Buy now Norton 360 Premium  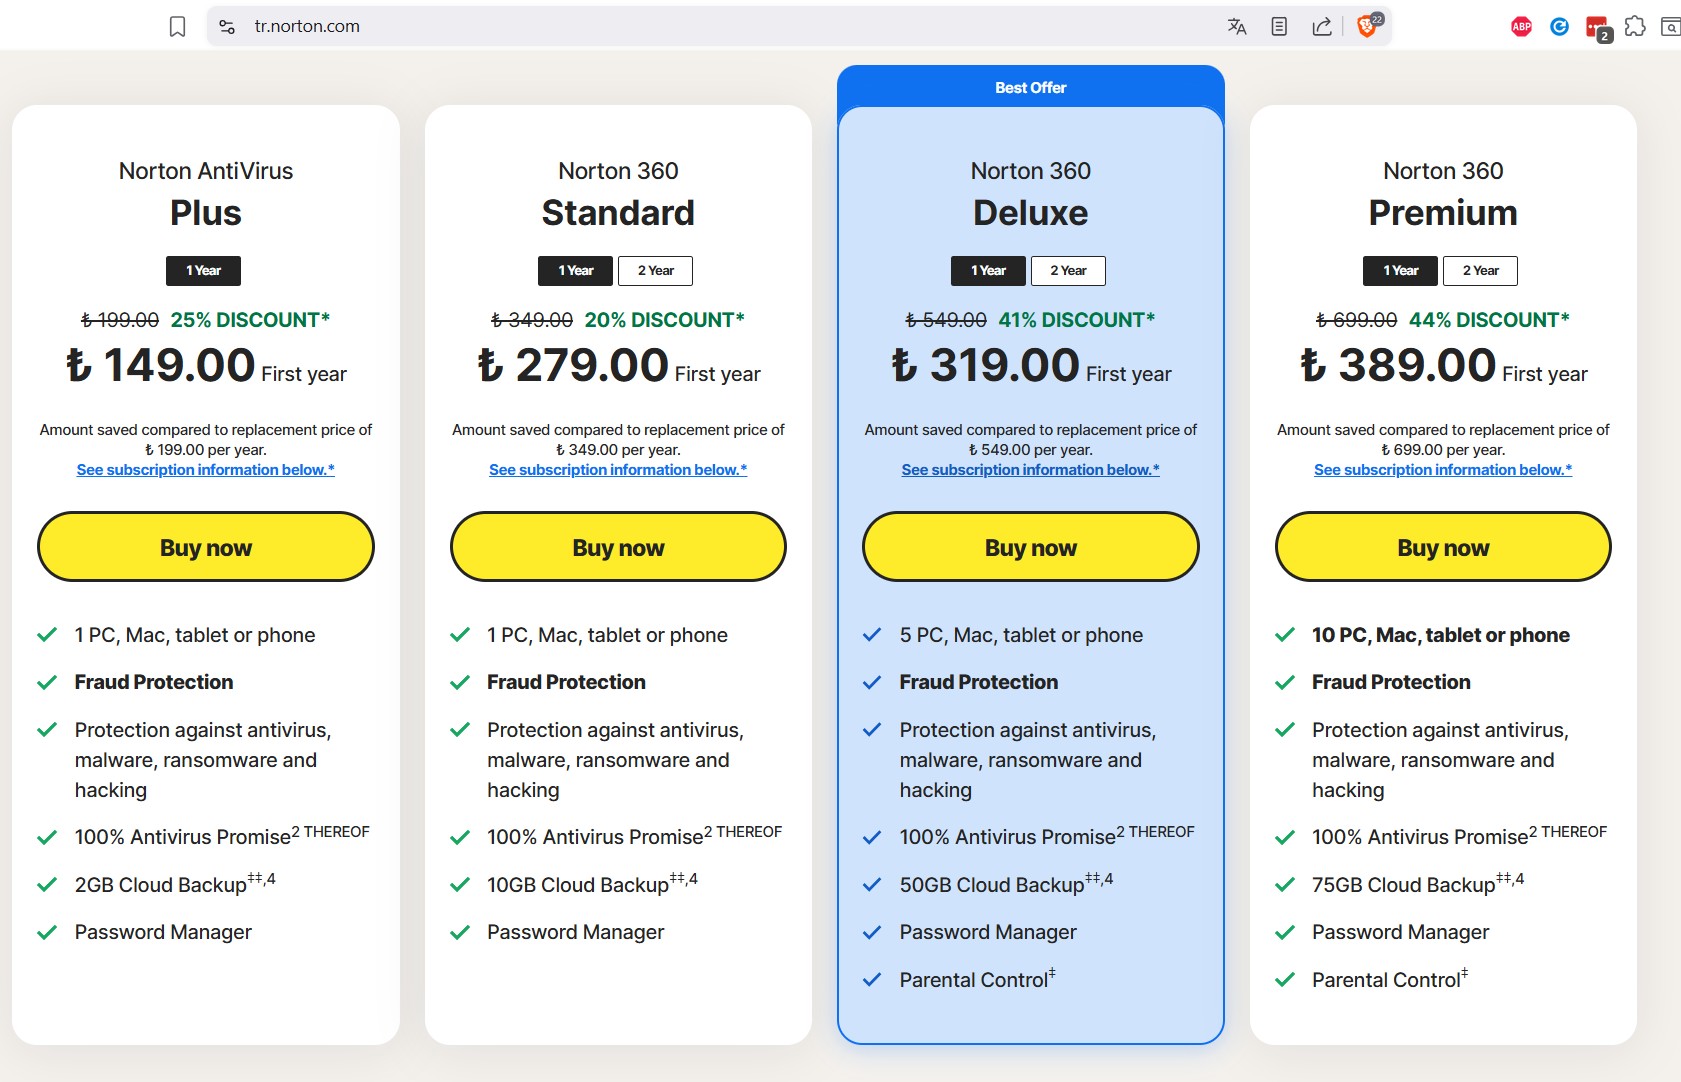(1443, 547)
